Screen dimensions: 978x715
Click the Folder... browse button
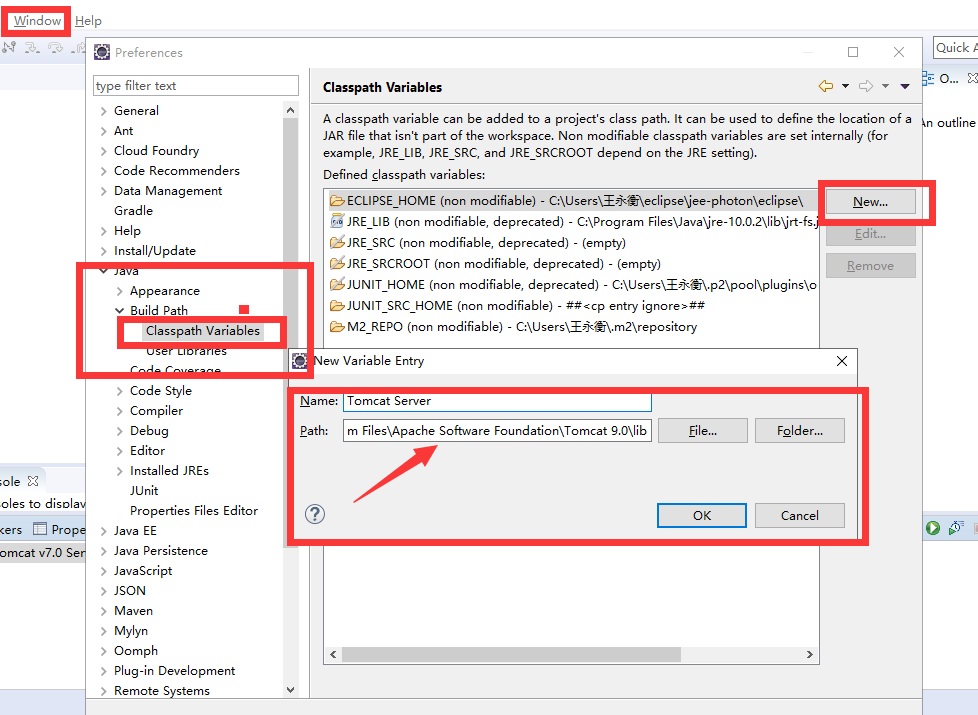pyautogui.click(x=800, y=430)
